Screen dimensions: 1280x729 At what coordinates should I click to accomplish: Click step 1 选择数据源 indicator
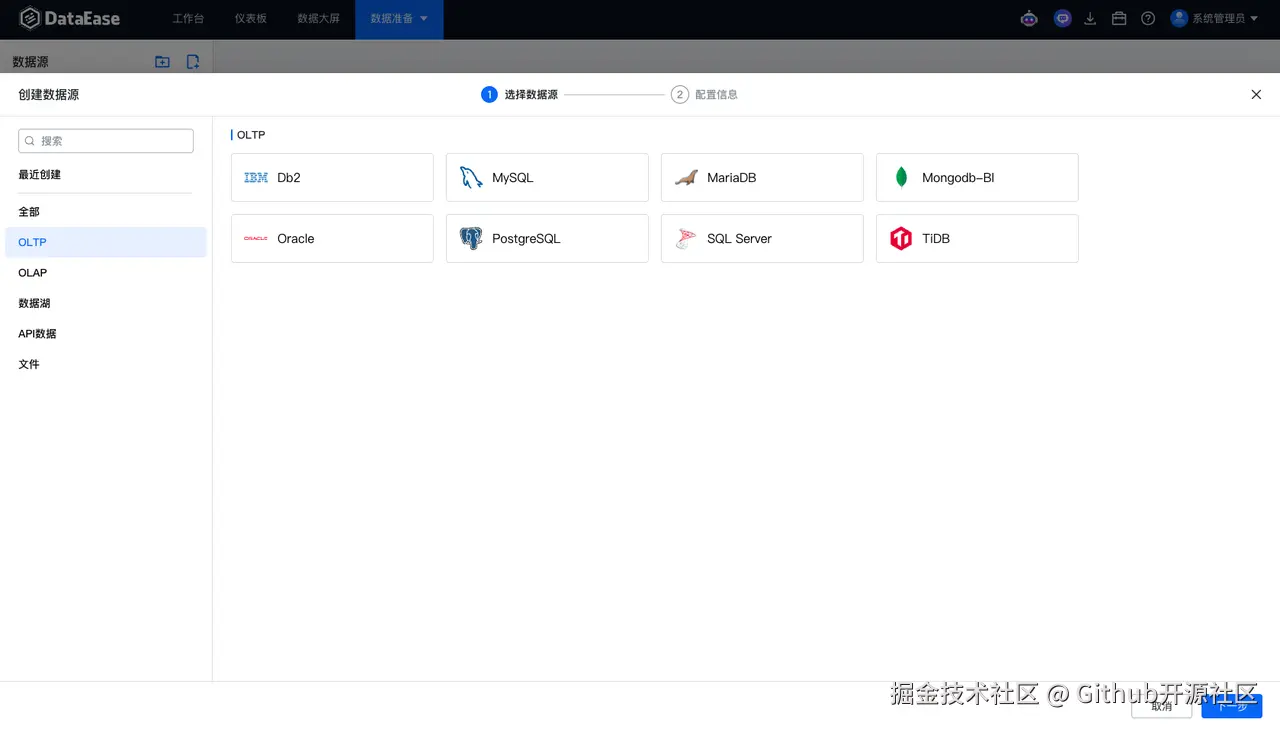519,94
